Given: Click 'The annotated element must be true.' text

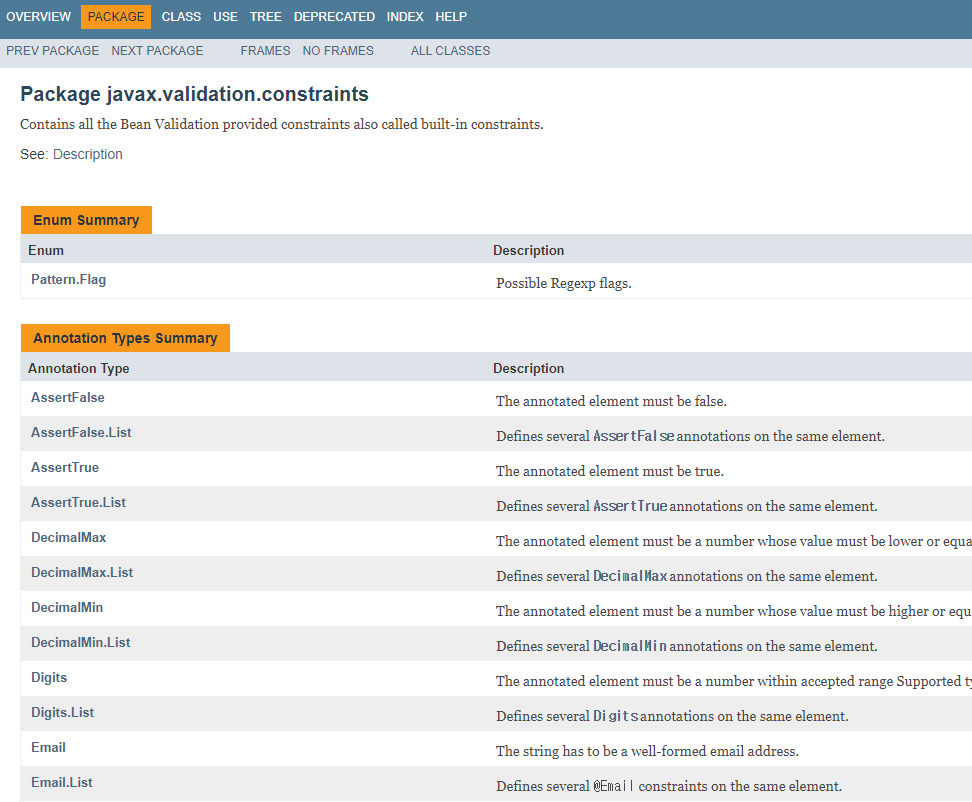Looking at the screenshot, I should 610,472.
